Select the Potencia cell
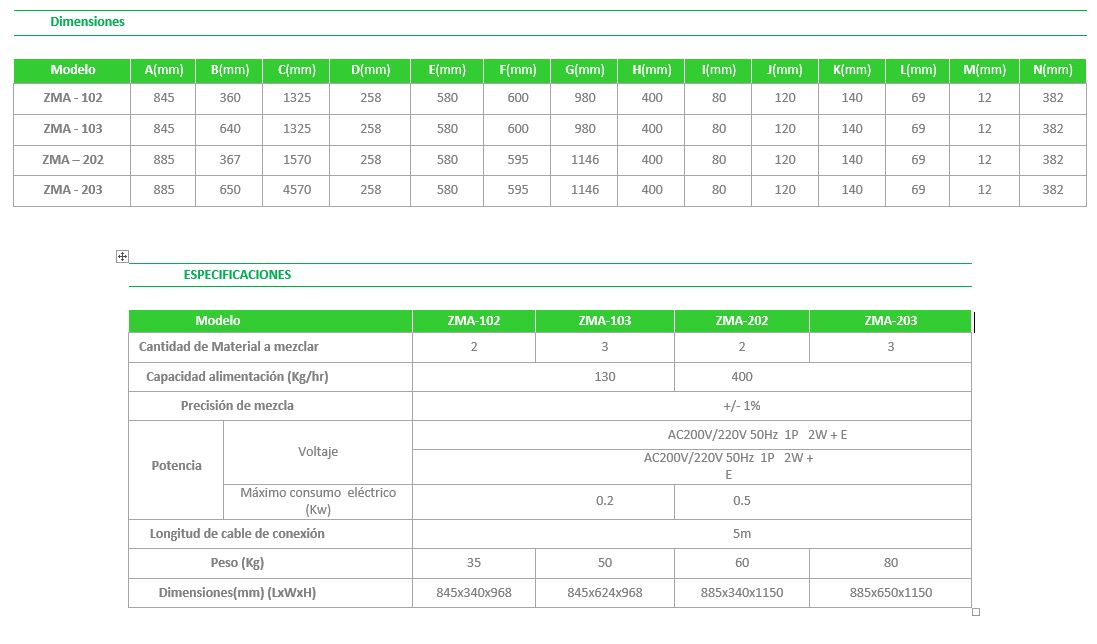This screenshot has width=1097, height=644. pos(176,466)
